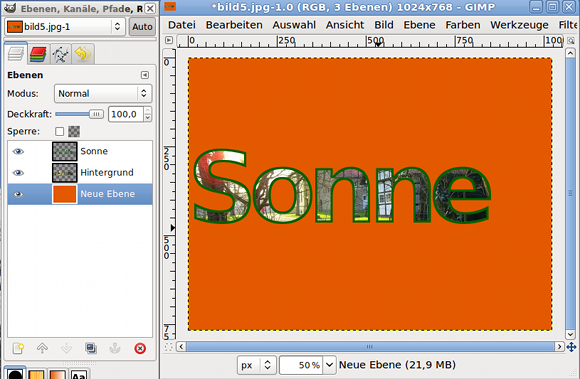Open the Ebene menu

coord(419,25)
